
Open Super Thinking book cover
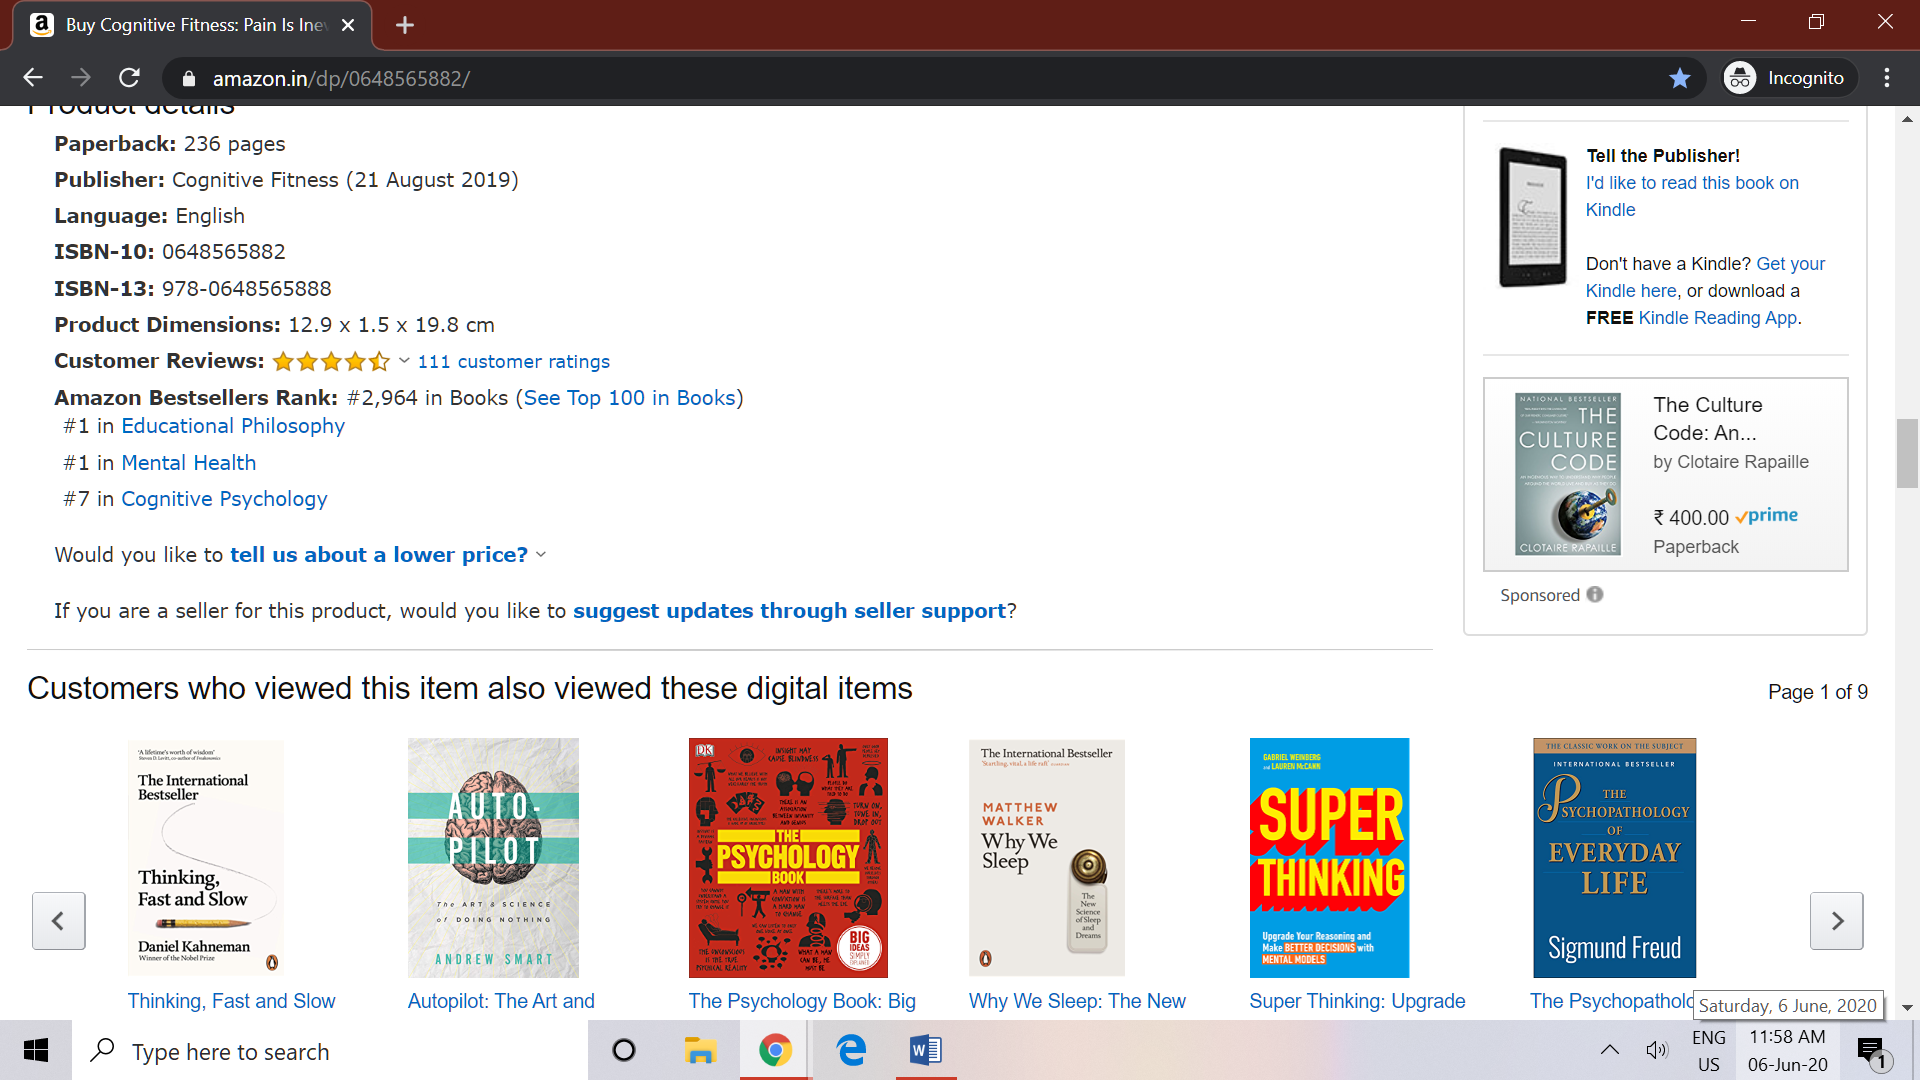click(x=1329, y=858)
